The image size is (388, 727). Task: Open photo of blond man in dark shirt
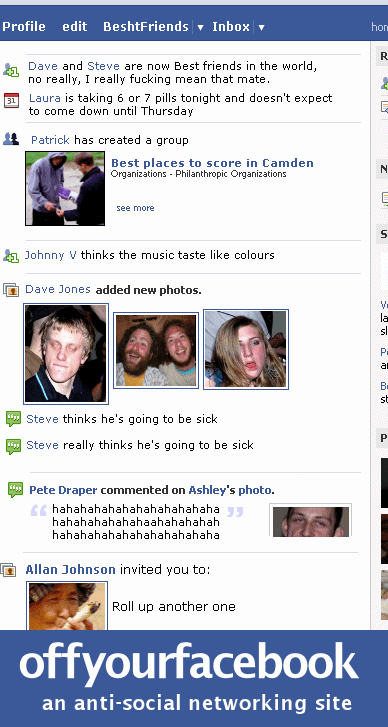[66, 354]
